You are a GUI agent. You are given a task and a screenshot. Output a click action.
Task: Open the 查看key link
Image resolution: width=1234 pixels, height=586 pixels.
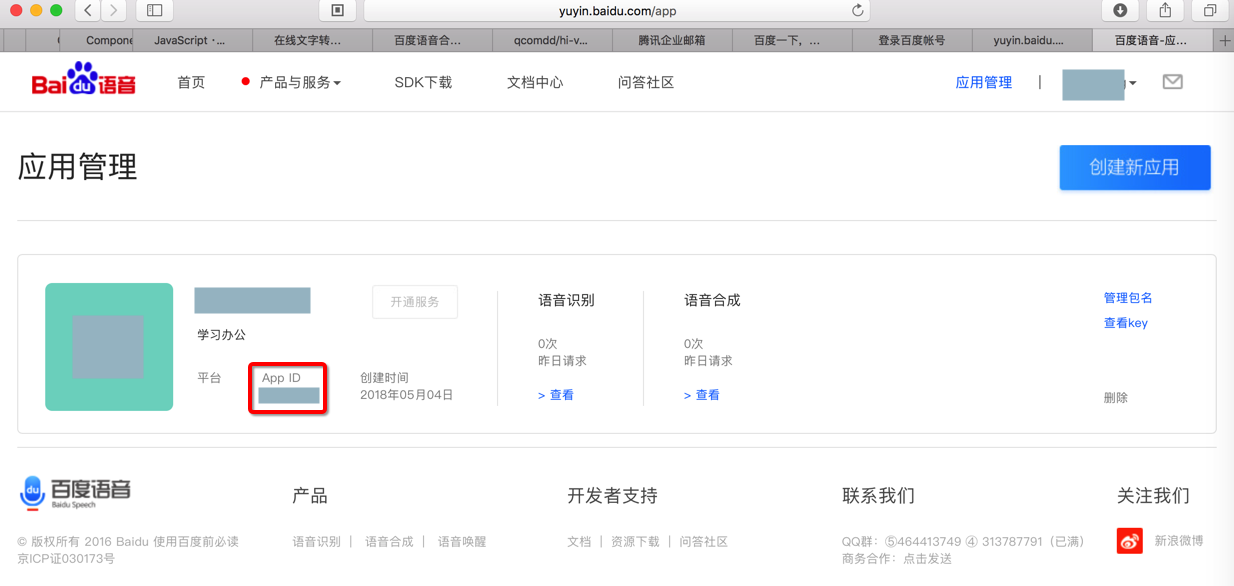point(1126,323)
